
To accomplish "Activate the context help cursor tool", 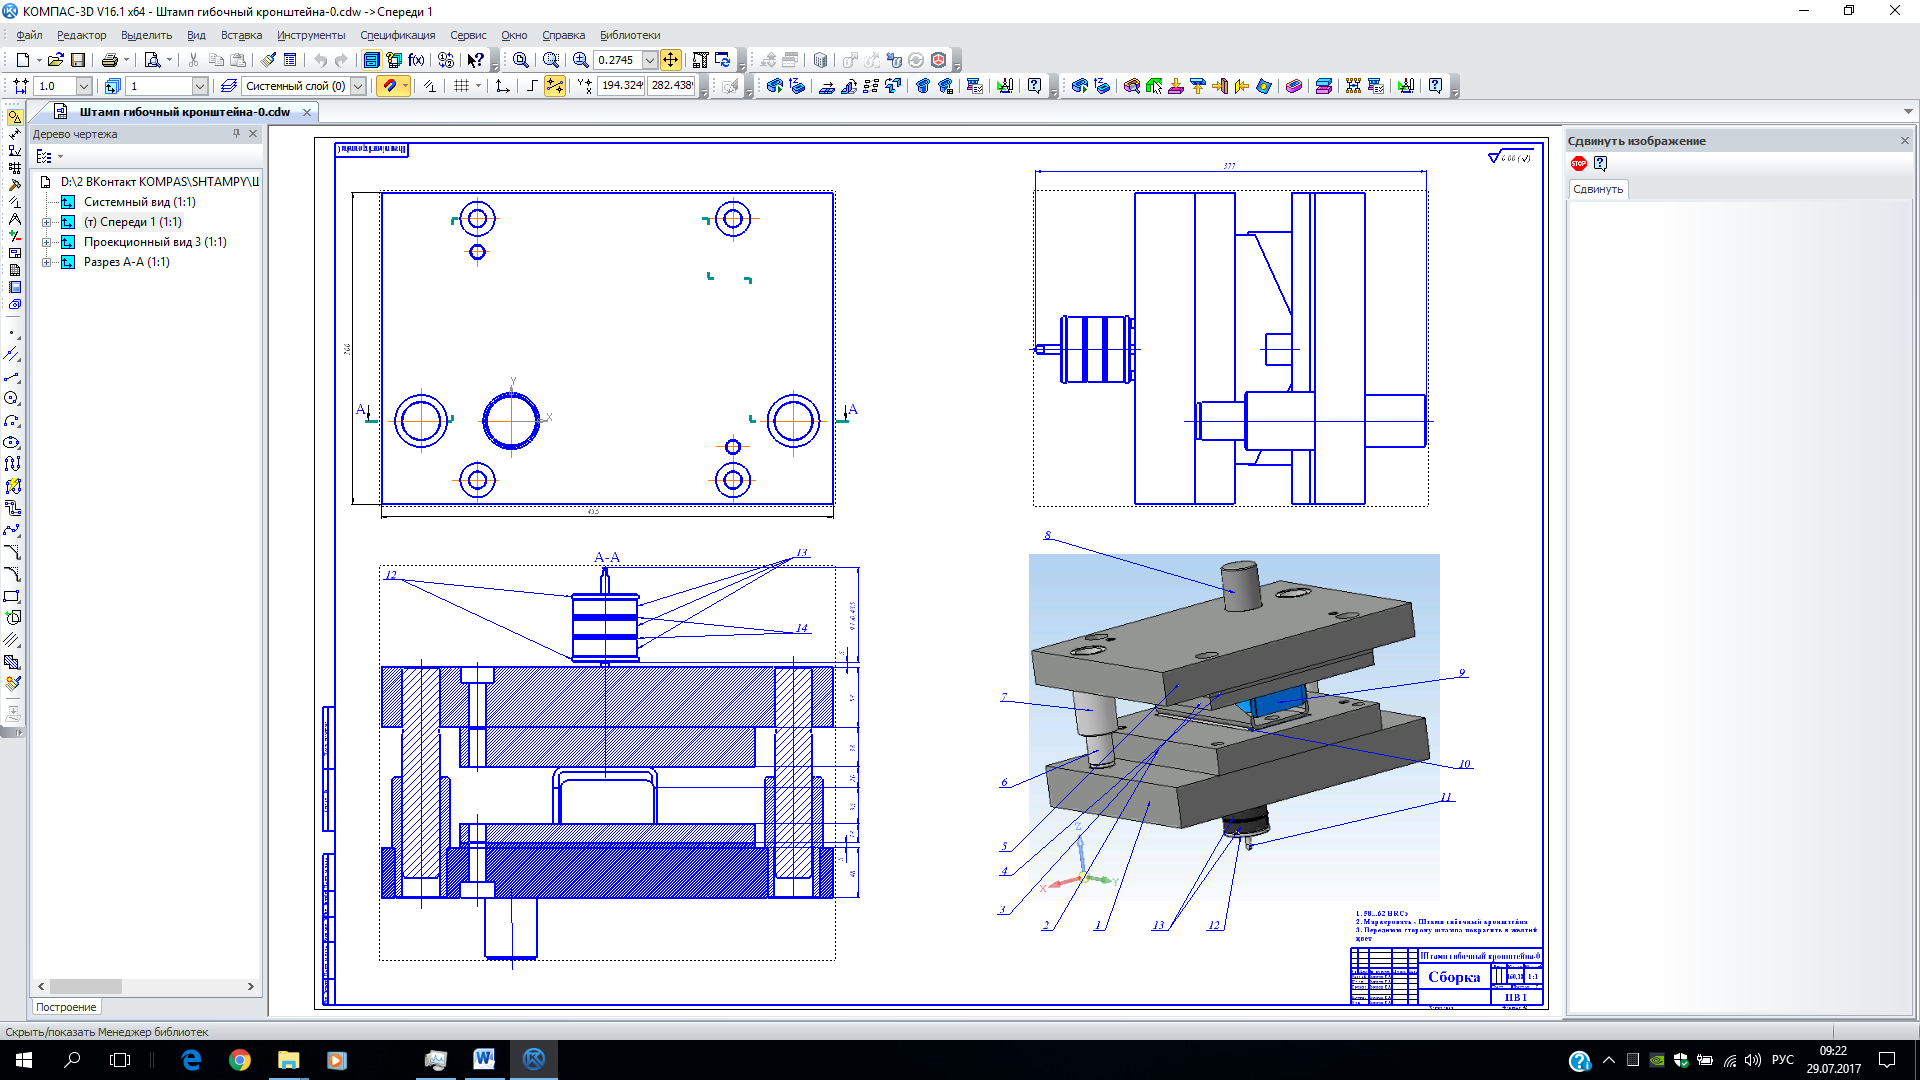I will tap(476, 60).
